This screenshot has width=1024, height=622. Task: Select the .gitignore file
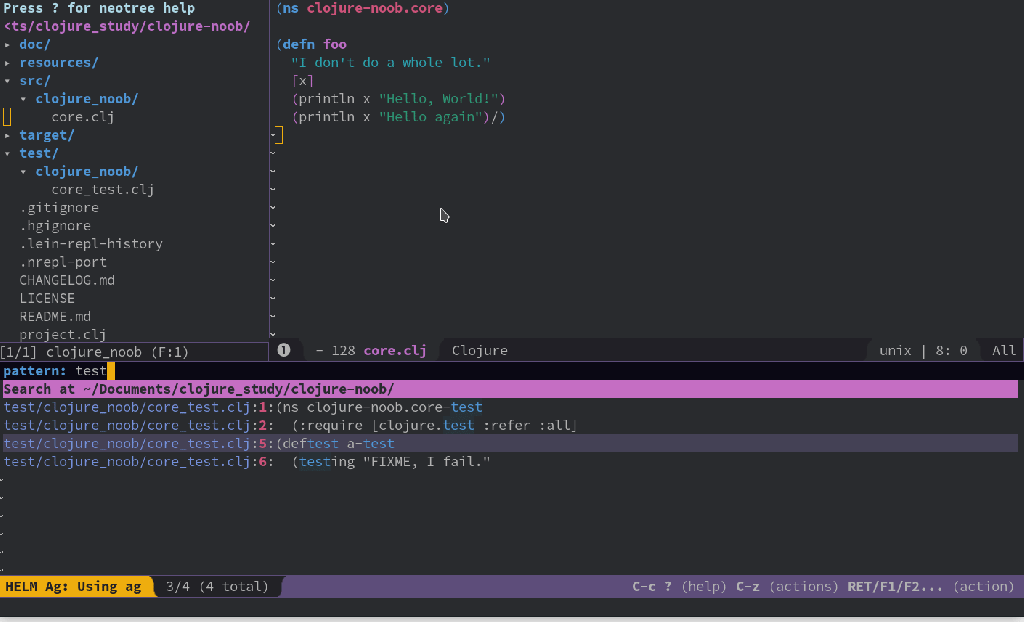coord(59,207)
